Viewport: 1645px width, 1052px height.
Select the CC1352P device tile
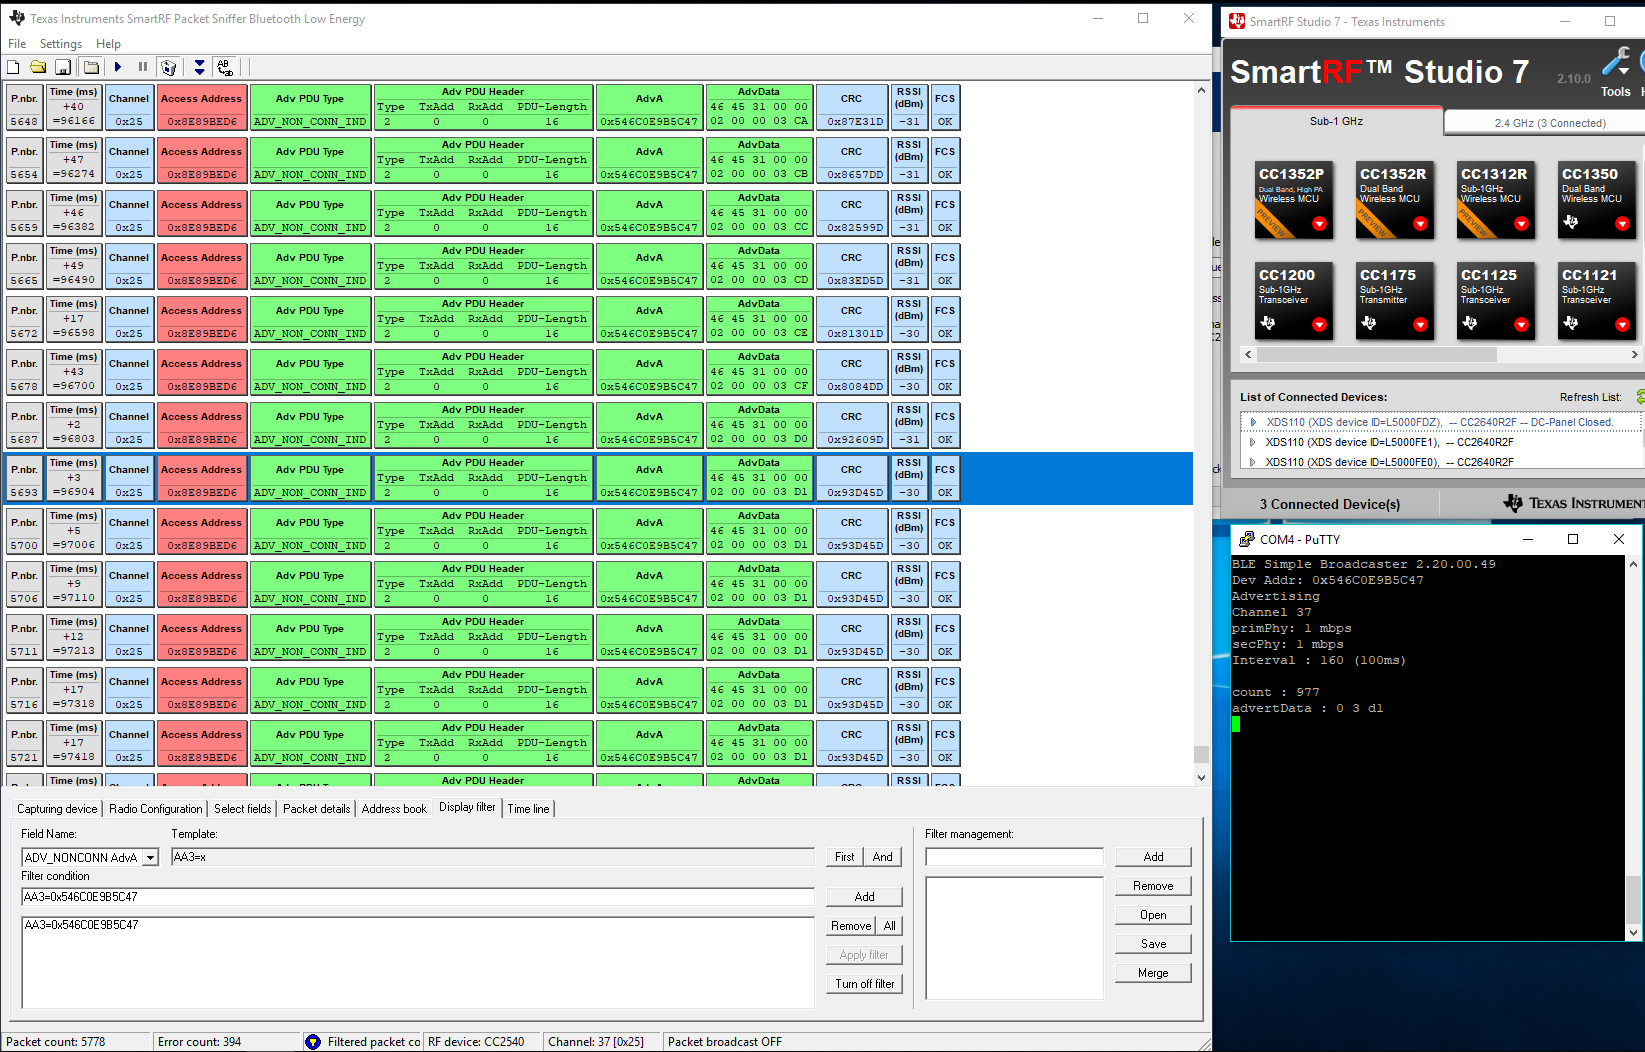1293,200
